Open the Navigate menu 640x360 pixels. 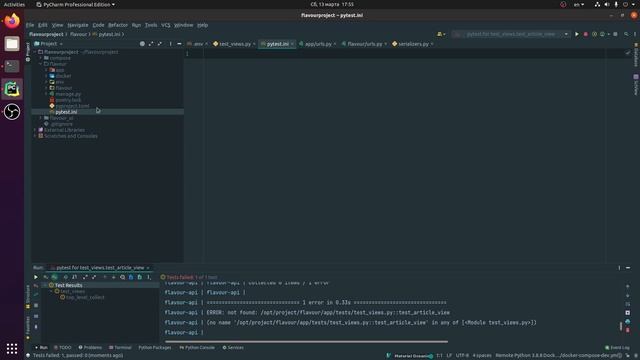[x=78, y=25]
